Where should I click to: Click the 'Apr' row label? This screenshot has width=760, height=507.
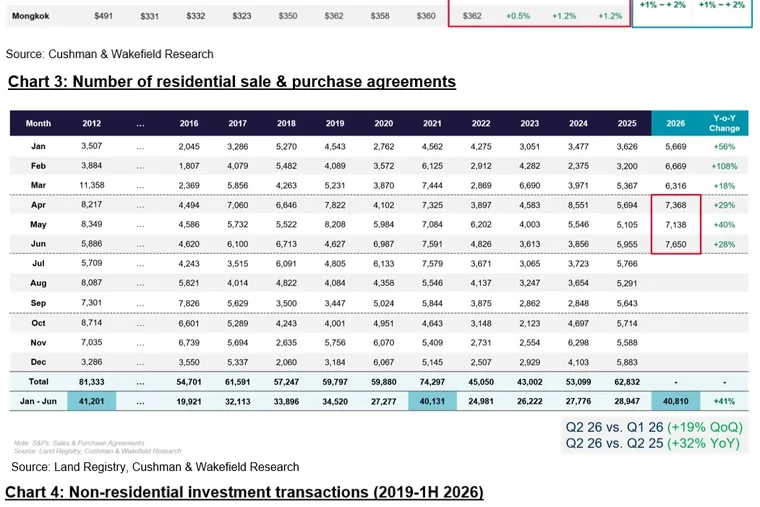38,205
